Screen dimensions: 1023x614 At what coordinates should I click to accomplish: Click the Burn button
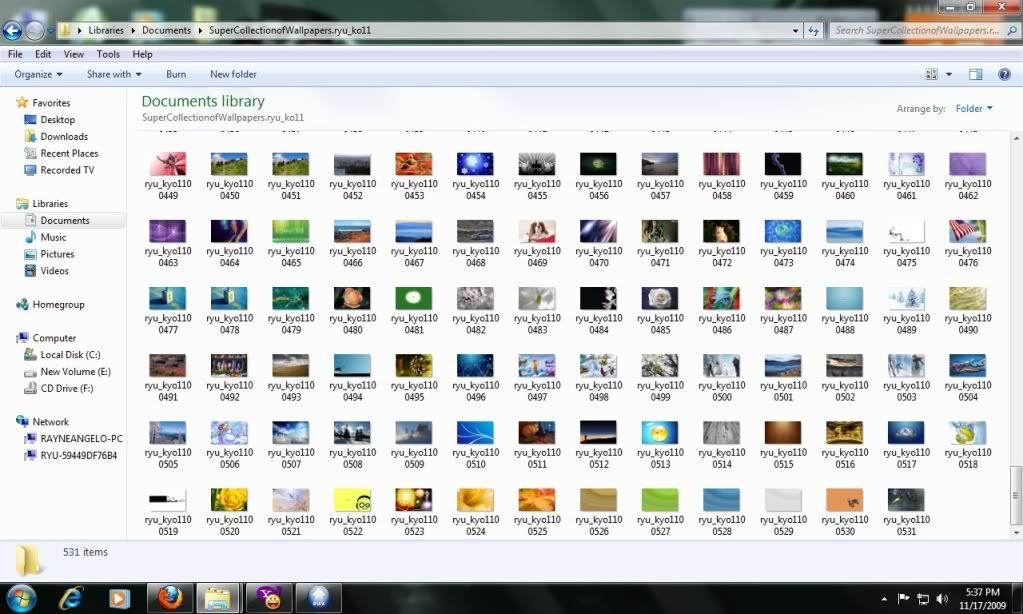[176, 74]
